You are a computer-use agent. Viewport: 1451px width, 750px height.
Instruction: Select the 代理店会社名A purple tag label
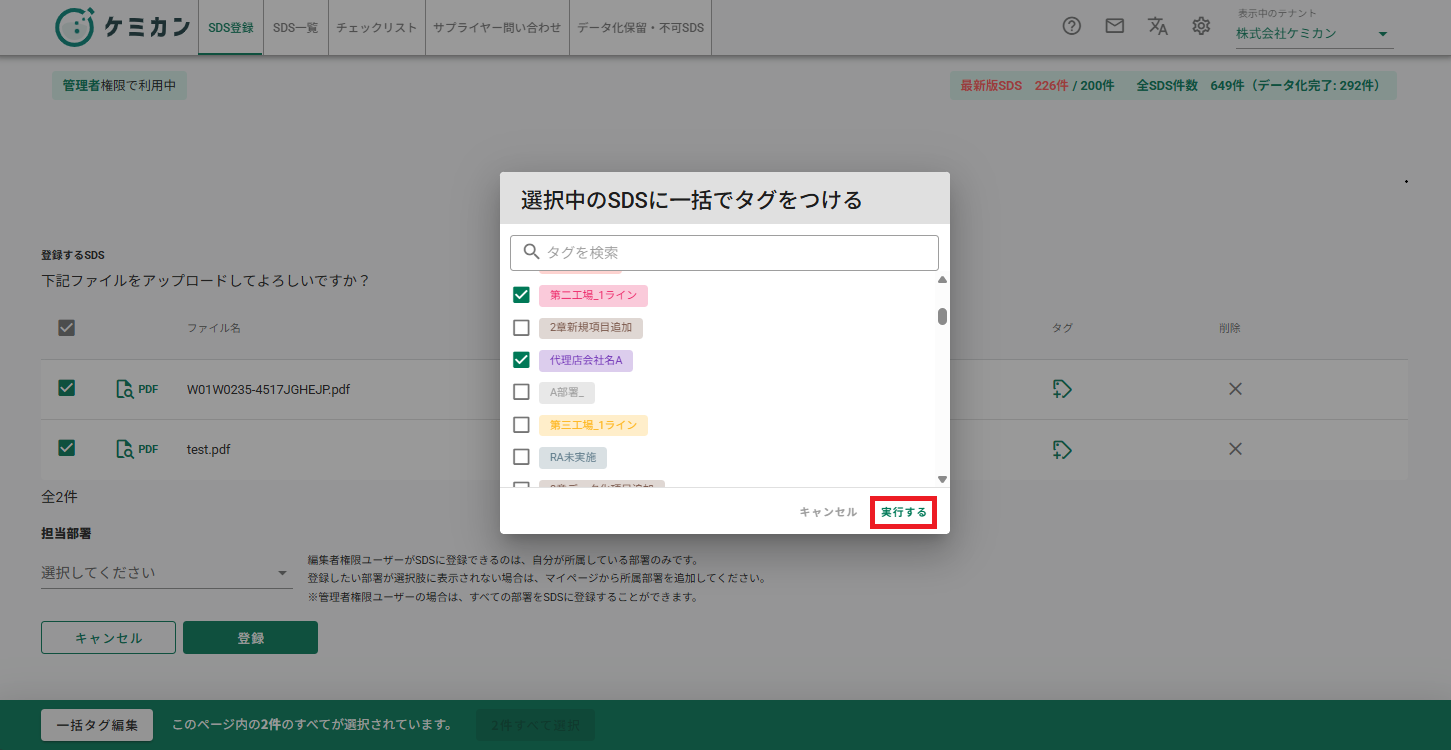586,360
